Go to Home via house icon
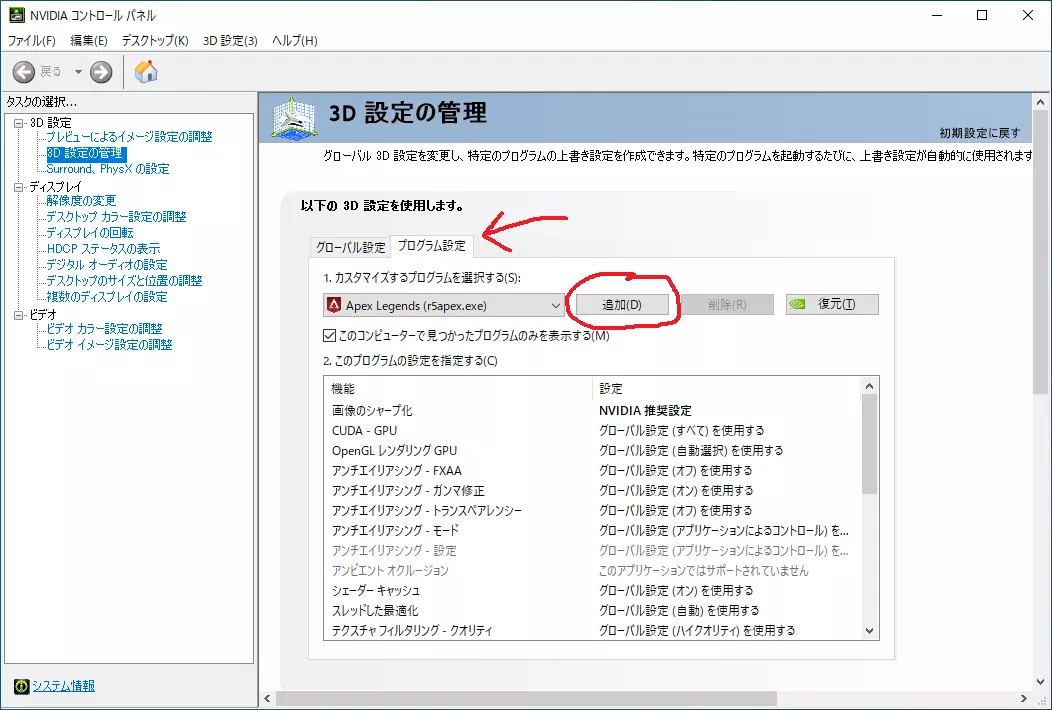Image resolution: width=1052 pixels, height=710 pixels. click(x=146, y=71)
